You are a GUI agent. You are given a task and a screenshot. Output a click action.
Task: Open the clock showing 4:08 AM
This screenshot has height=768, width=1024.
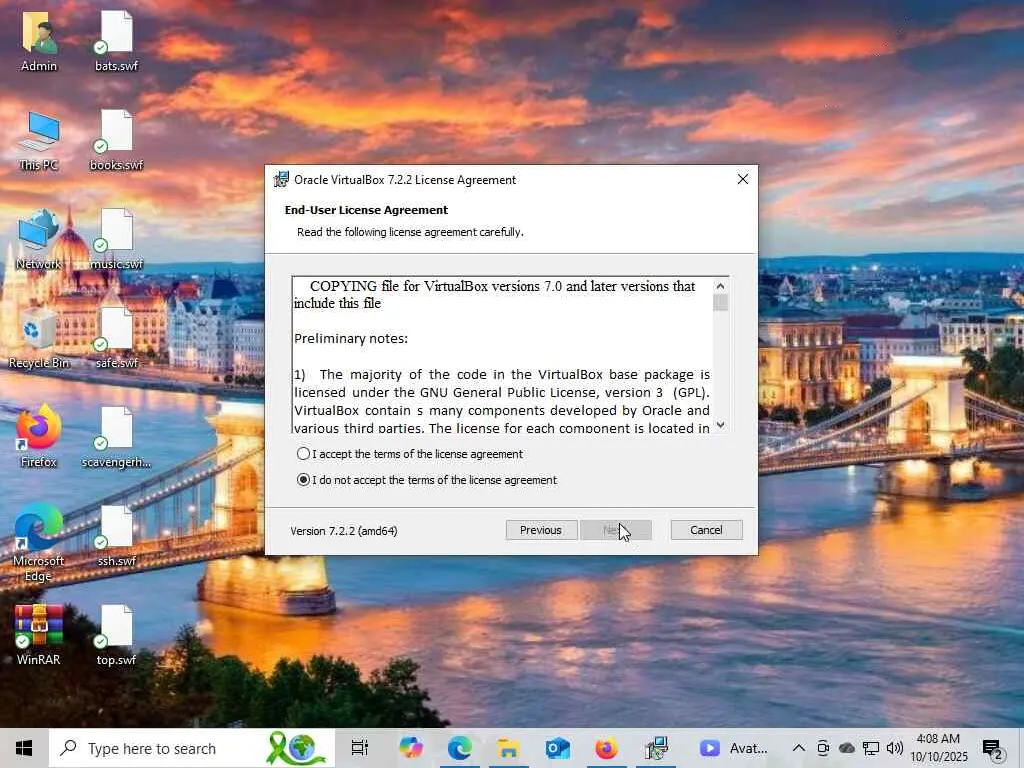pyautogui.click(x=938, y=748)
